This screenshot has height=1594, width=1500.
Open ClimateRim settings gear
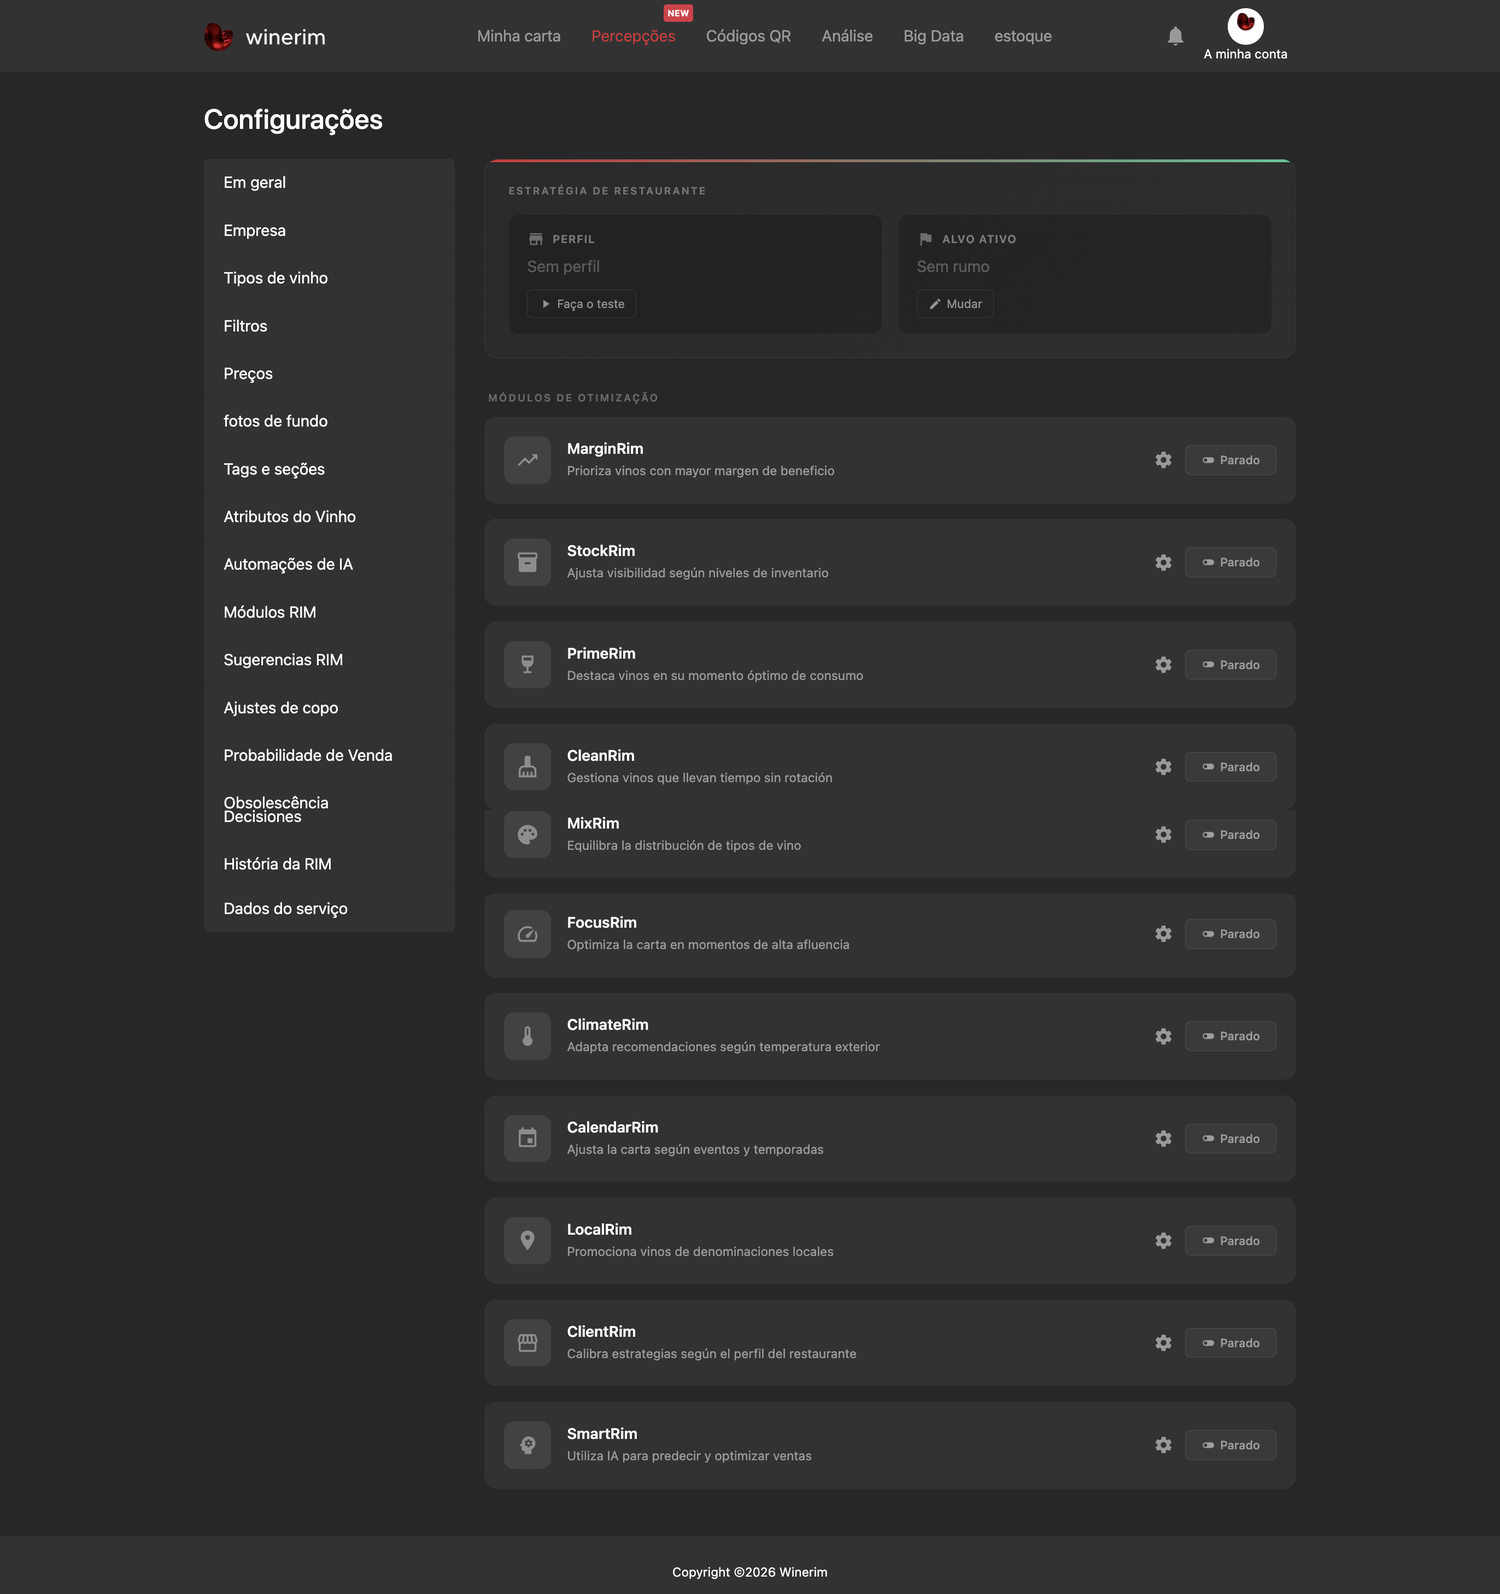[1163, 1036]
